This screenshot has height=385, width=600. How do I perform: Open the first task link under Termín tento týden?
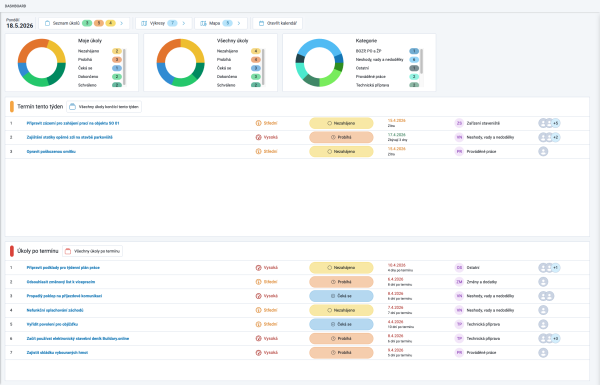[x=73, y=123]
